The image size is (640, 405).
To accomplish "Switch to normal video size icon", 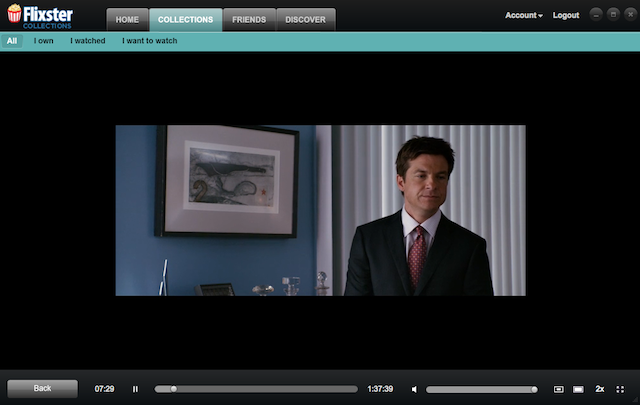I will 578,389.
